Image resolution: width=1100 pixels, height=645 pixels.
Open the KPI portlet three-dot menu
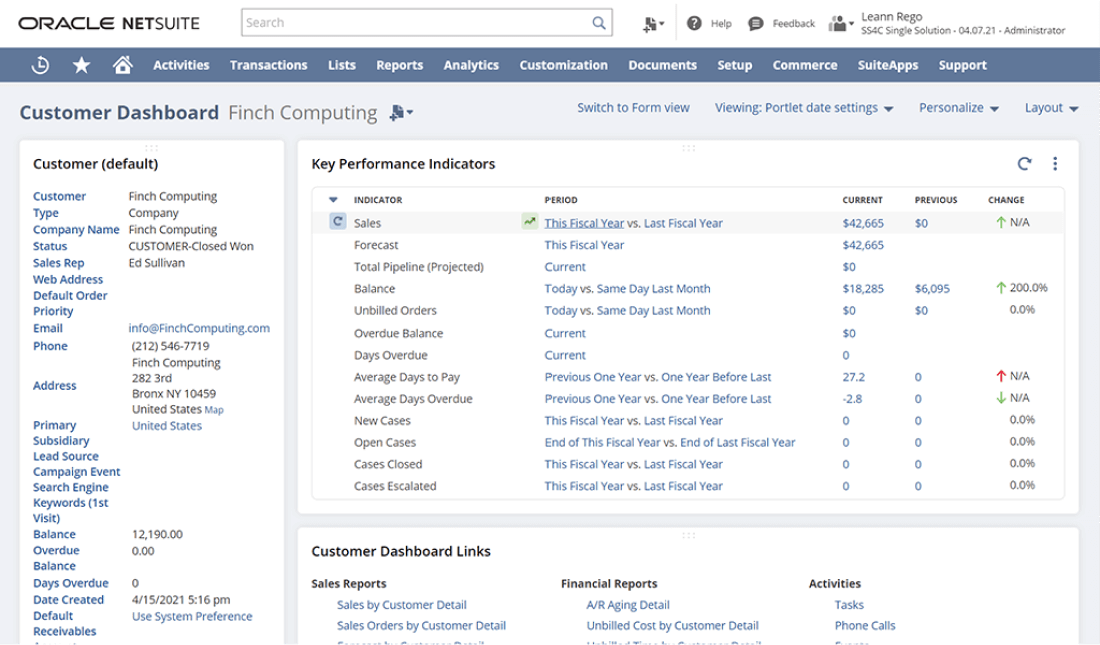coord(1055,163)
